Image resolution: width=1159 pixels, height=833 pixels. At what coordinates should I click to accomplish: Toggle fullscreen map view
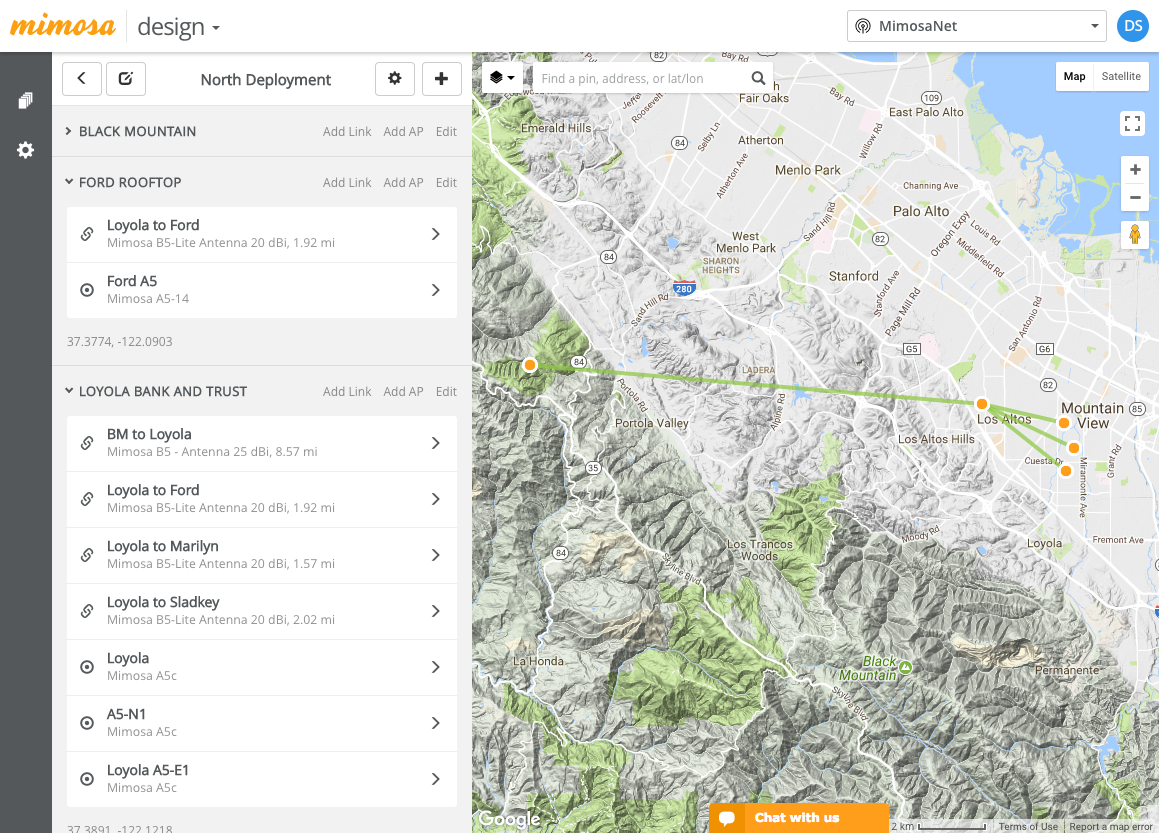1133,123
